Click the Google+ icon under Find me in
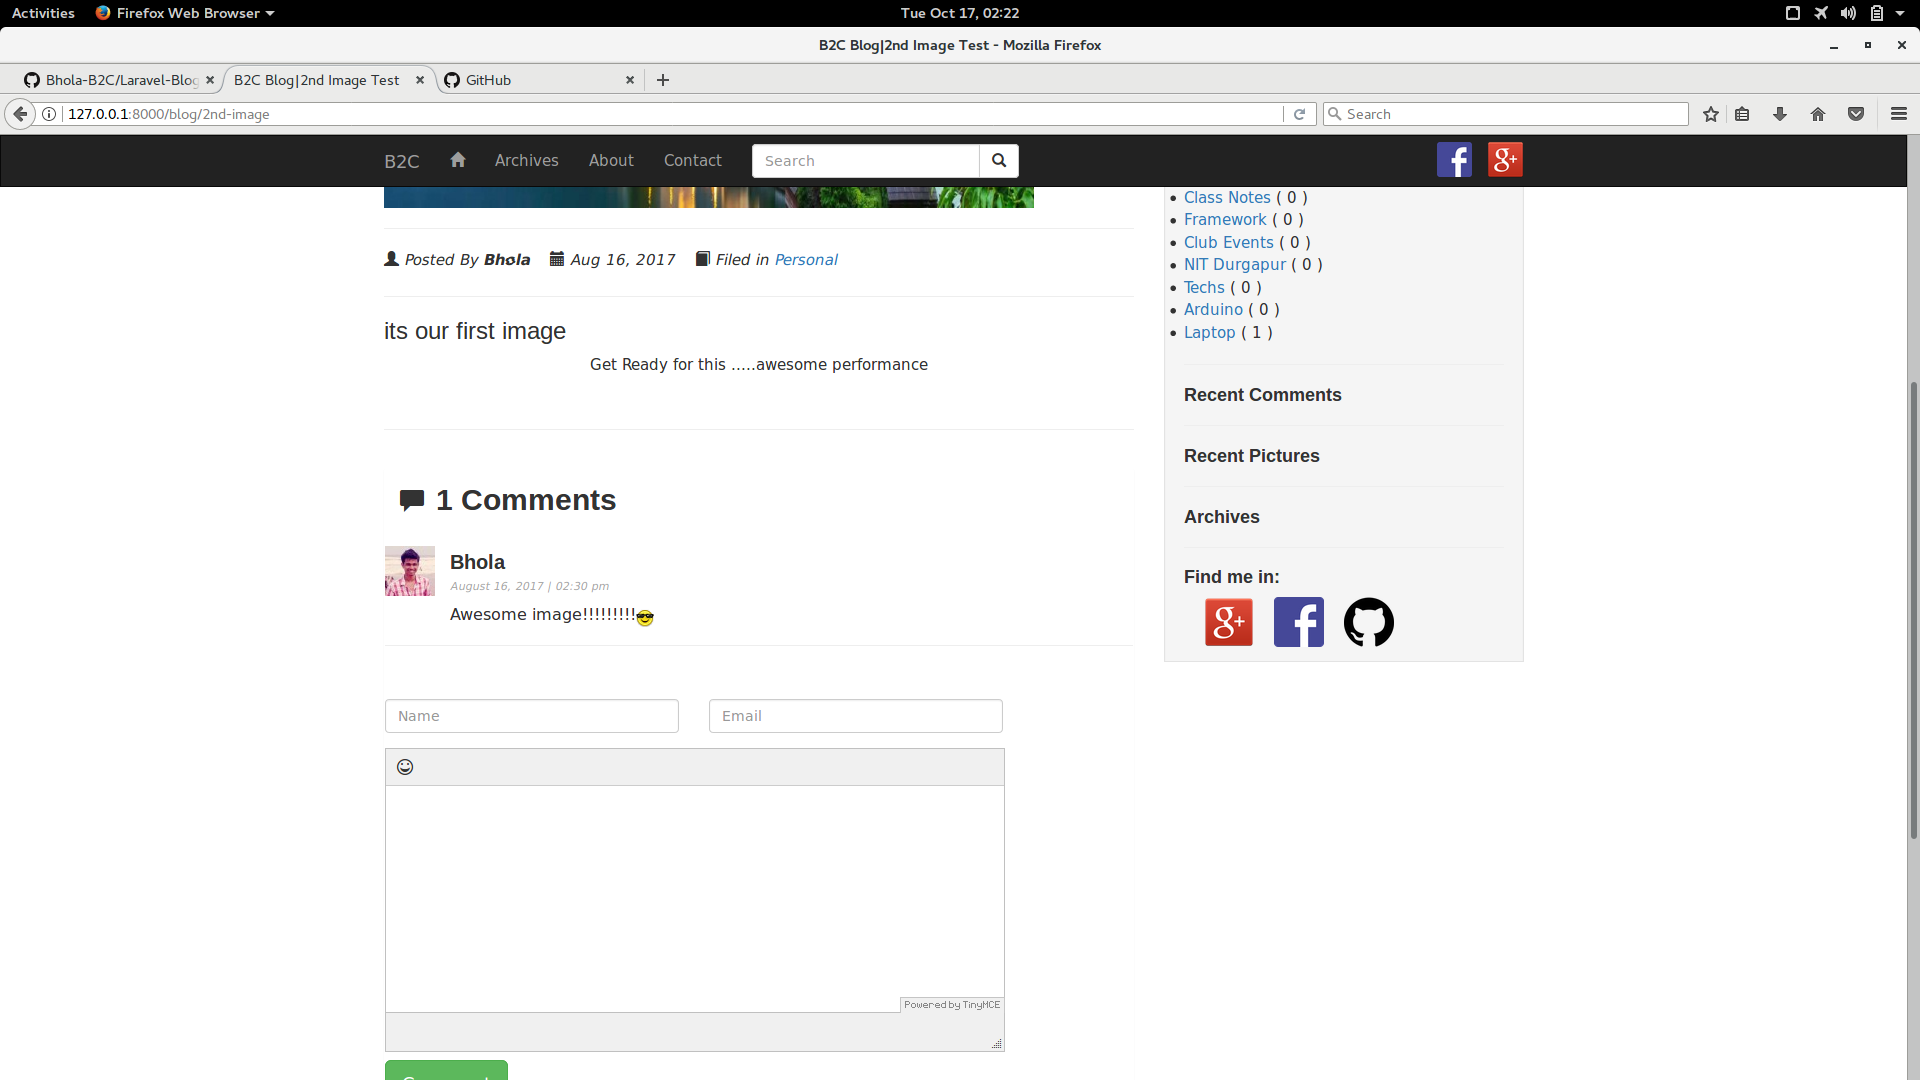The width and height of the screenshot is (1920, 1080). 1228,622
